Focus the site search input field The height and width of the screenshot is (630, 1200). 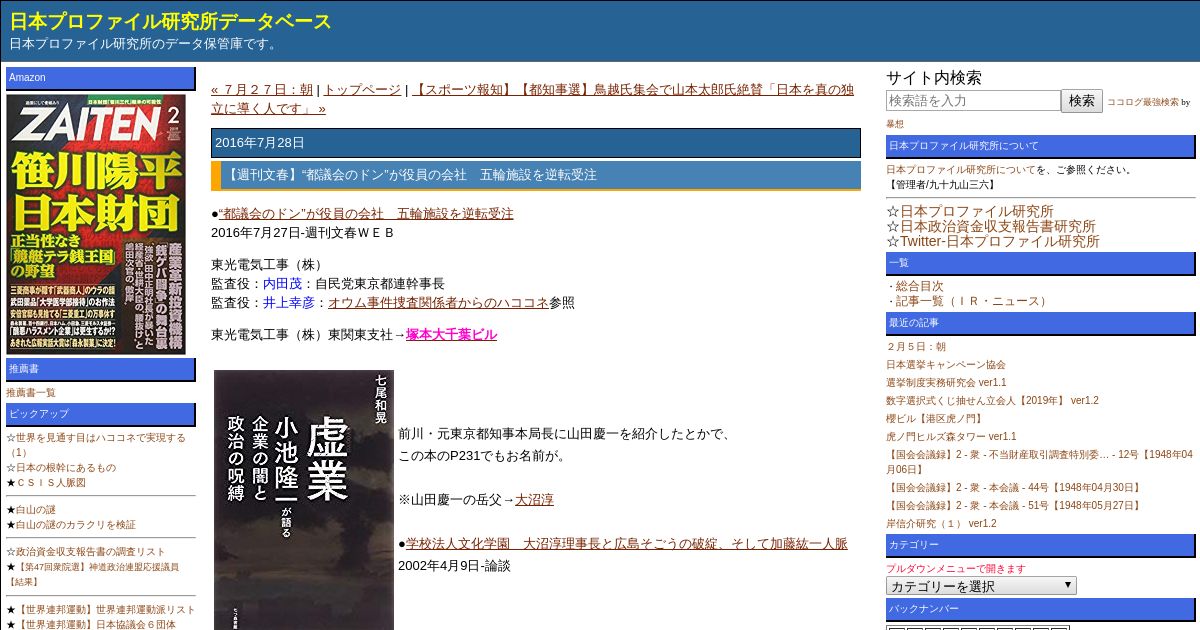pos(973,101)
